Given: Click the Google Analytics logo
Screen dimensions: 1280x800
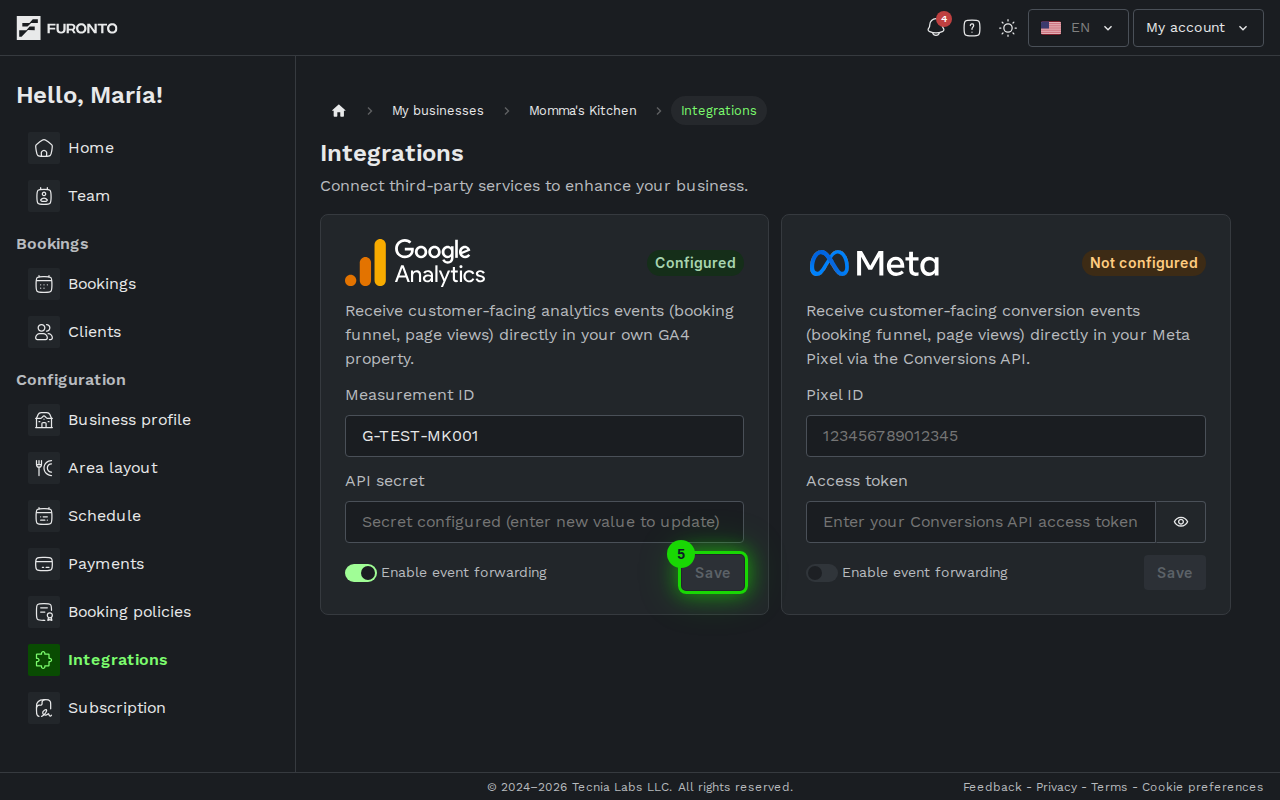Looking at the screenshot, I should (415, 263).
